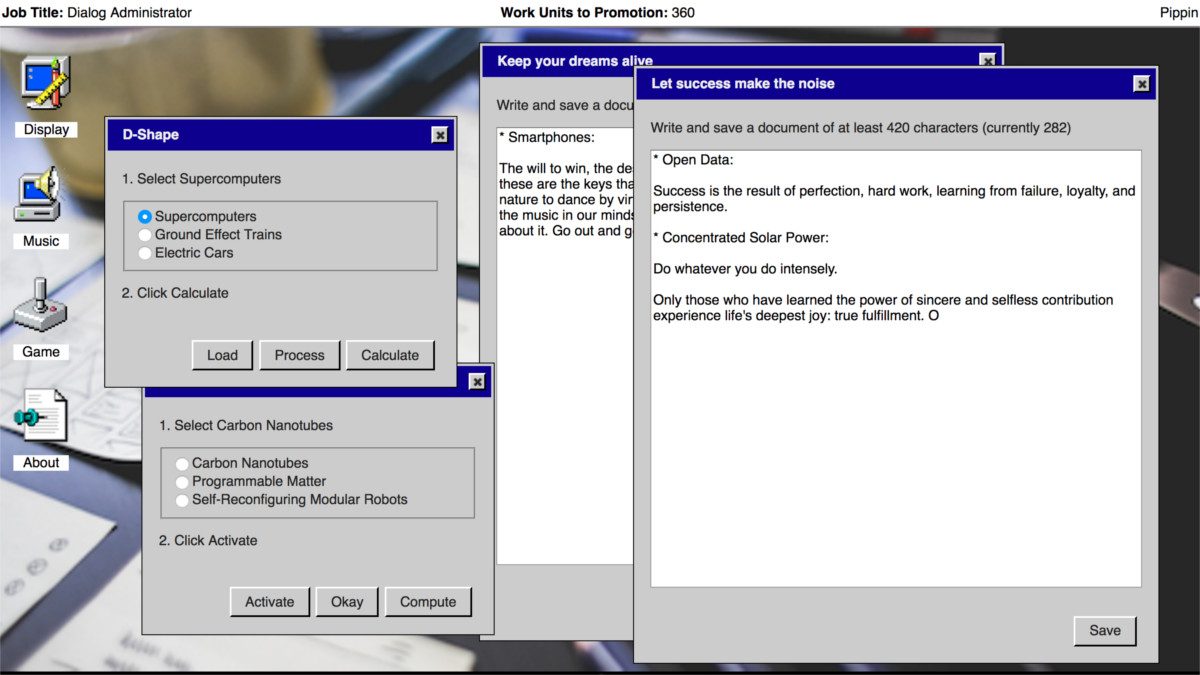
Task: Click the Activate button
Action: 270,602
